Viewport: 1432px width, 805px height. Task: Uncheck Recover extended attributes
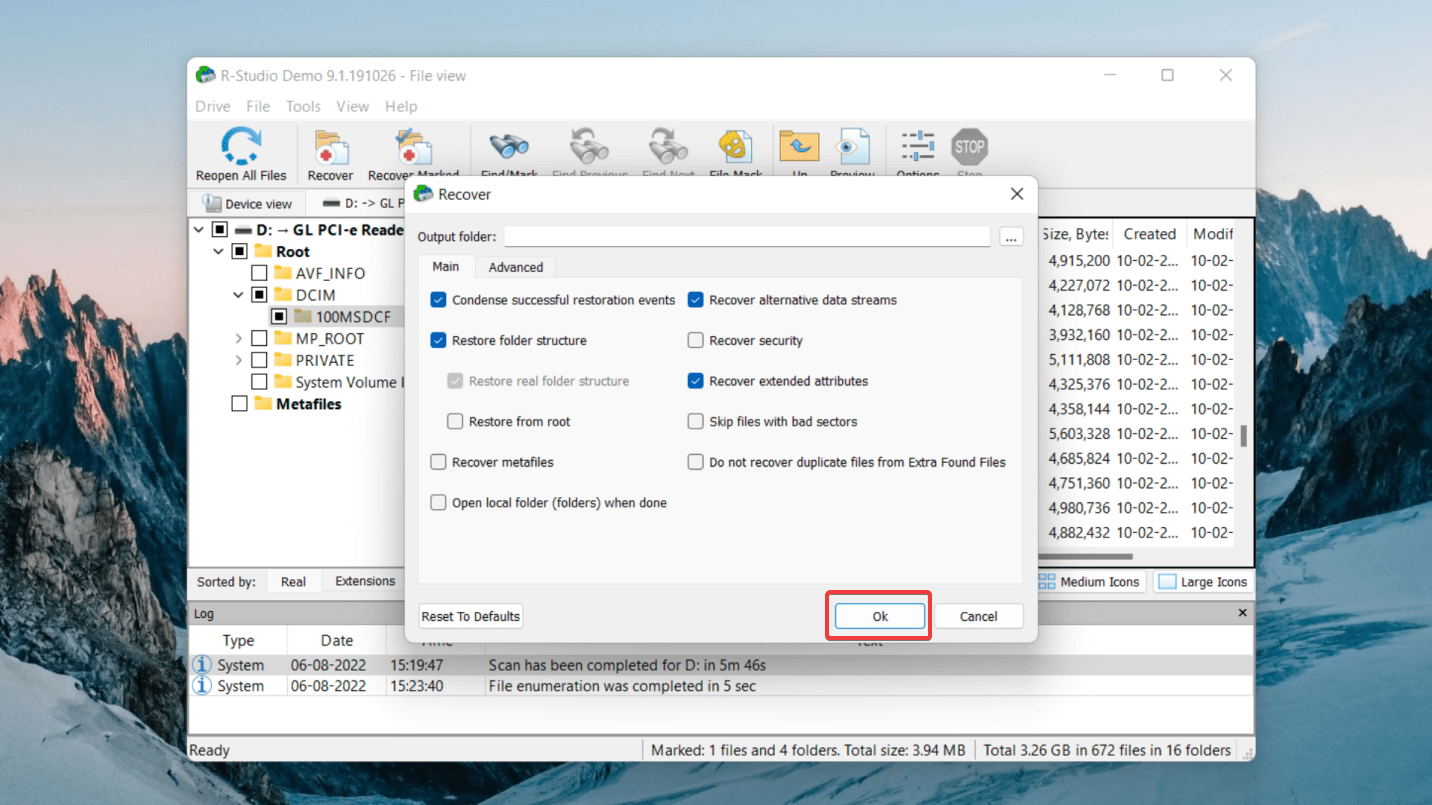coord(695,381)
